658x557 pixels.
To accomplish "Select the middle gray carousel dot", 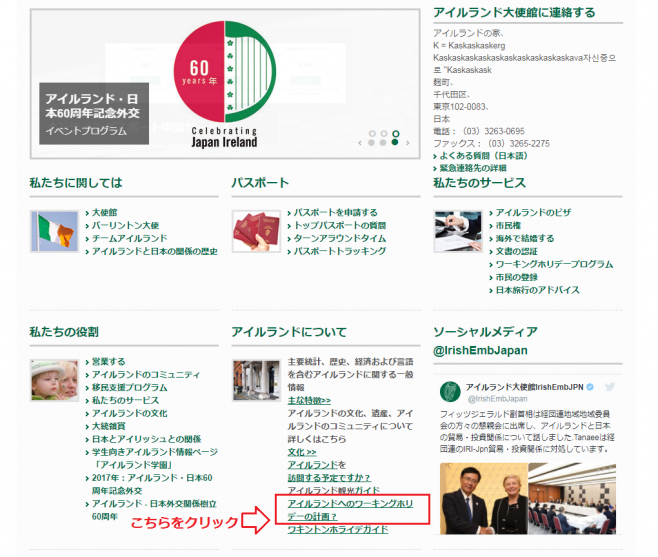I will [383, 143].
